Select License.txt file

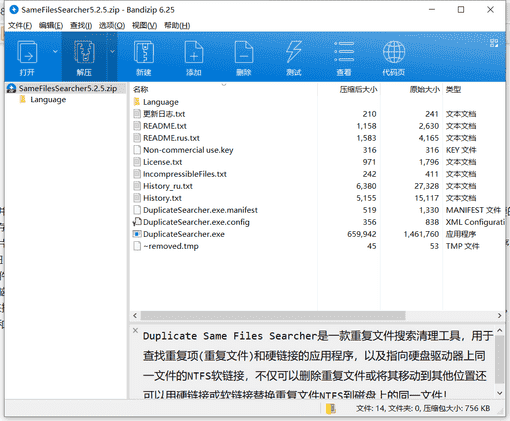pos(162,162)
